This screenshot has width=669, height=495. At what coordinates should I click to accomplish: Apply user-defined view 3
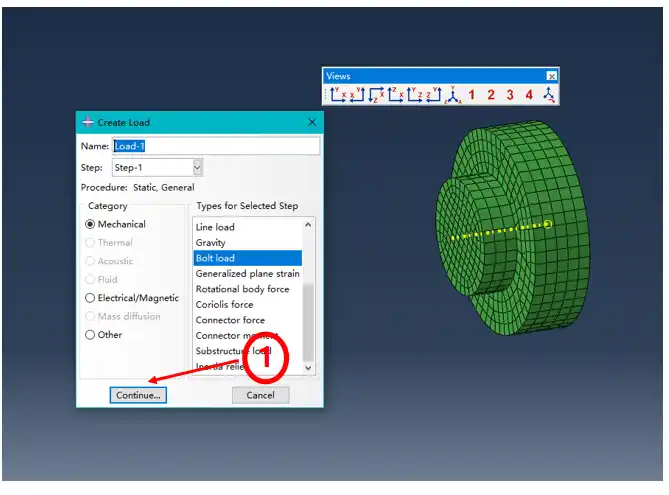pos(510,95)
